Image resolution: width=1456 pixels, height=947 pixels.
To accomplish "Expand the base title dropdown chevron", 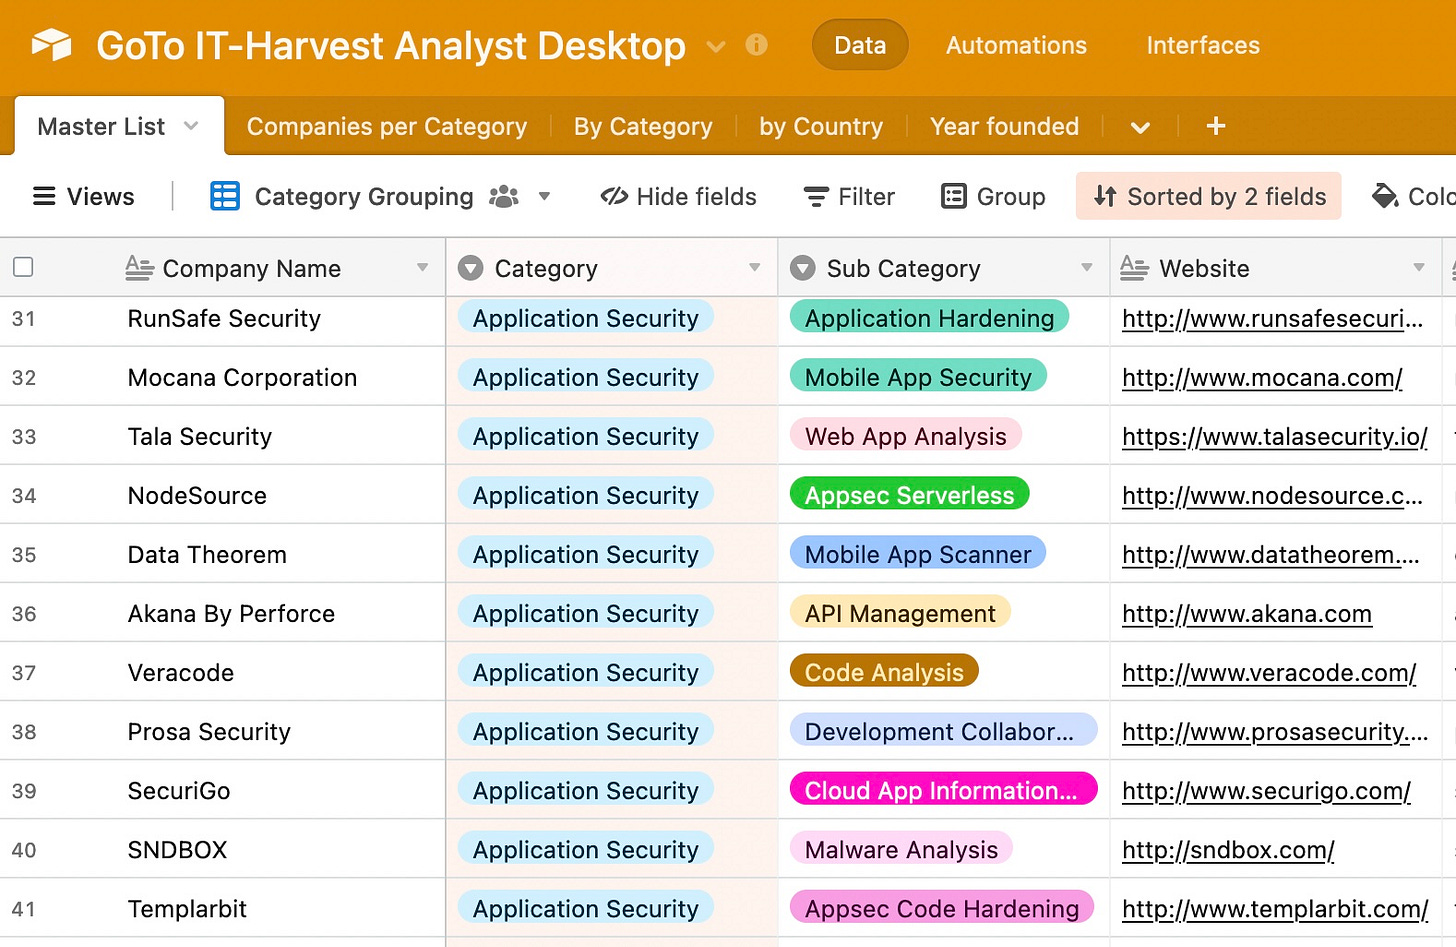I will coord(716,46).
